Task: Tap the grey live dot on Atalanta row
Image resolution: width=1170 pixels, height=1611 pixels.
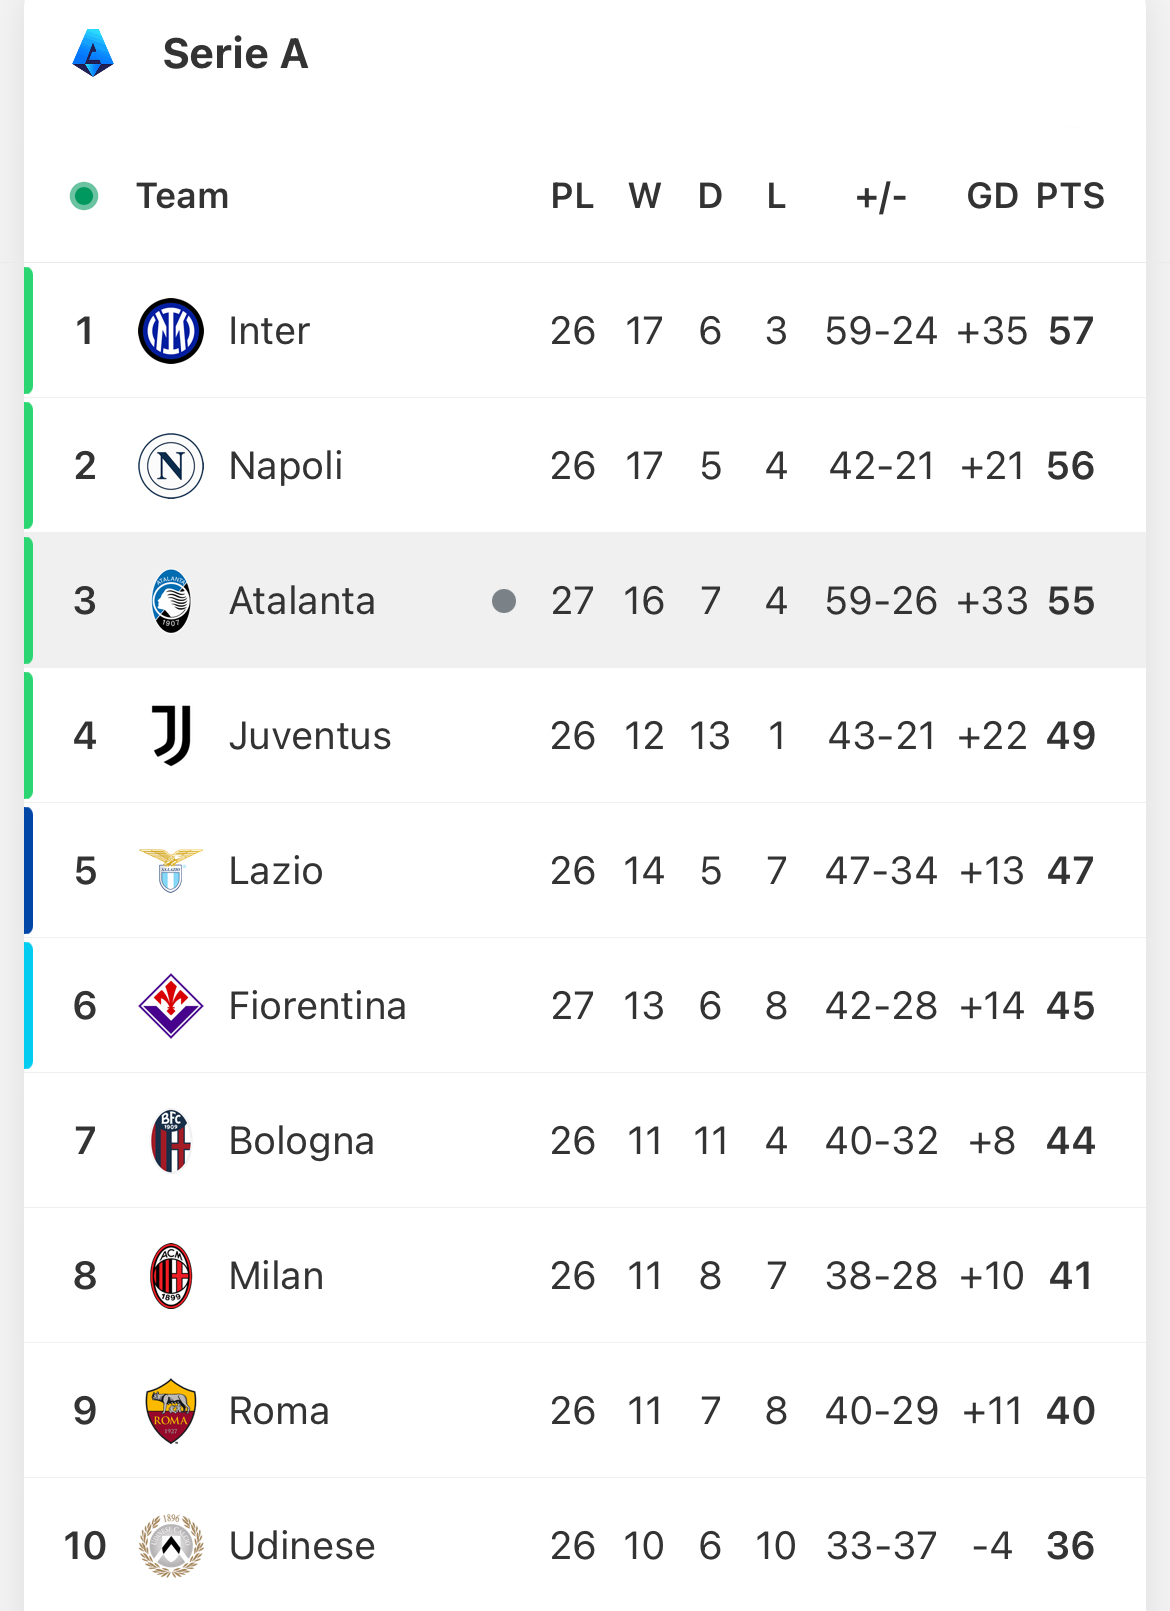Action: pos(504,601)
